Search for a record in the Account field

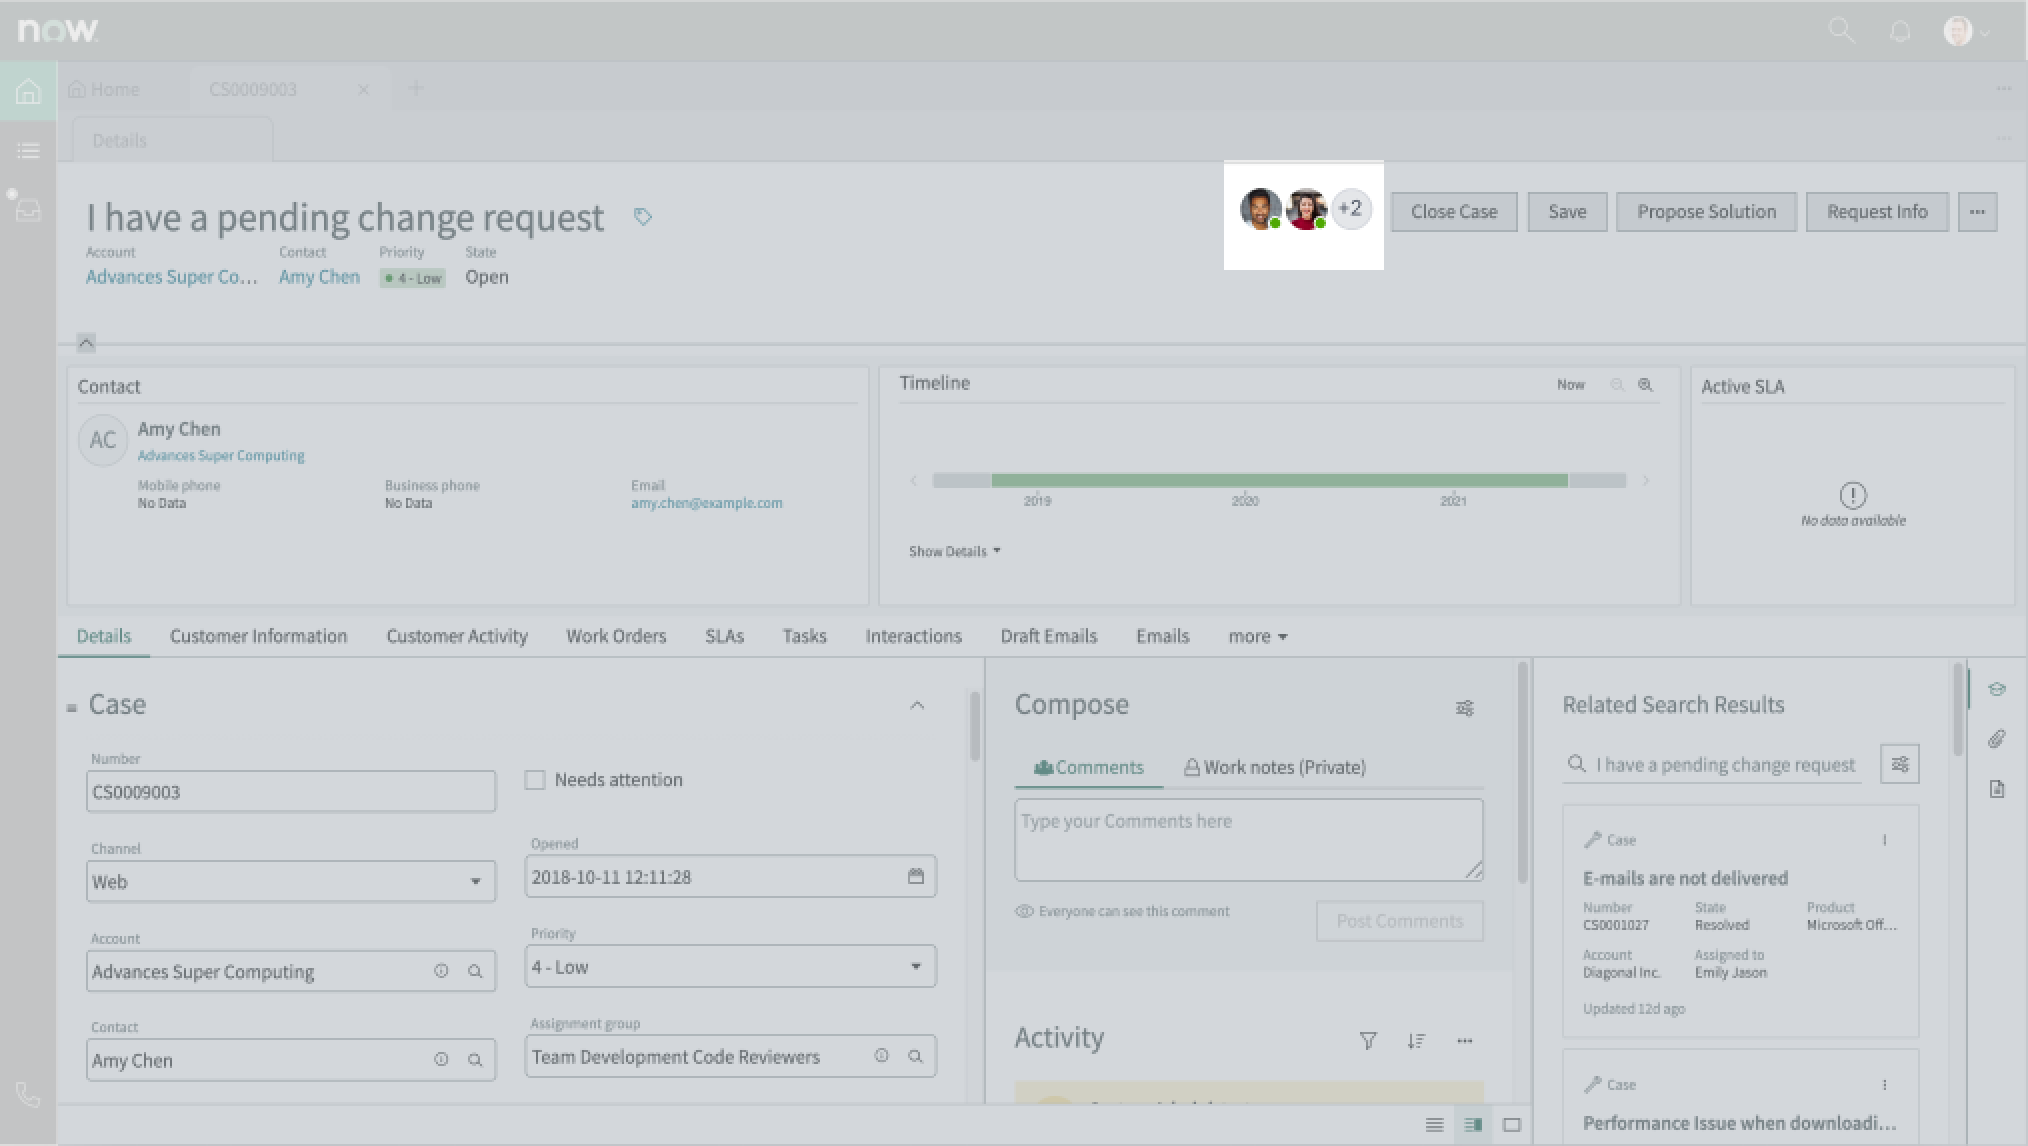476,971
